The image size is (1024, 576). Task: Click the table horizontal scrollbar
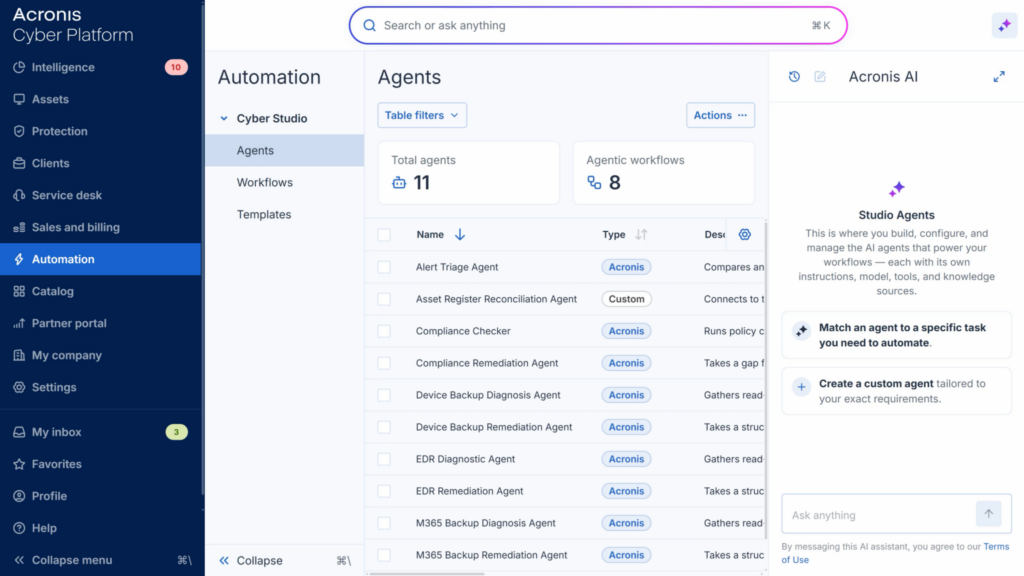click(426, 573)
